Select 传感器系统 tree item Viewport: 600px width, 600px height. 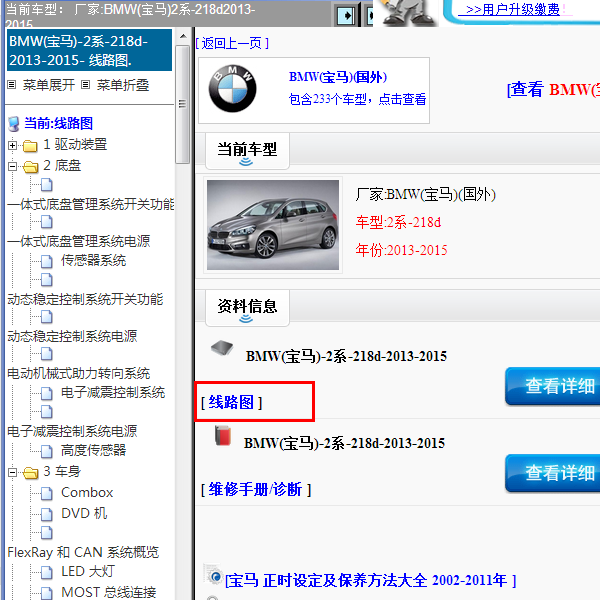93,261
